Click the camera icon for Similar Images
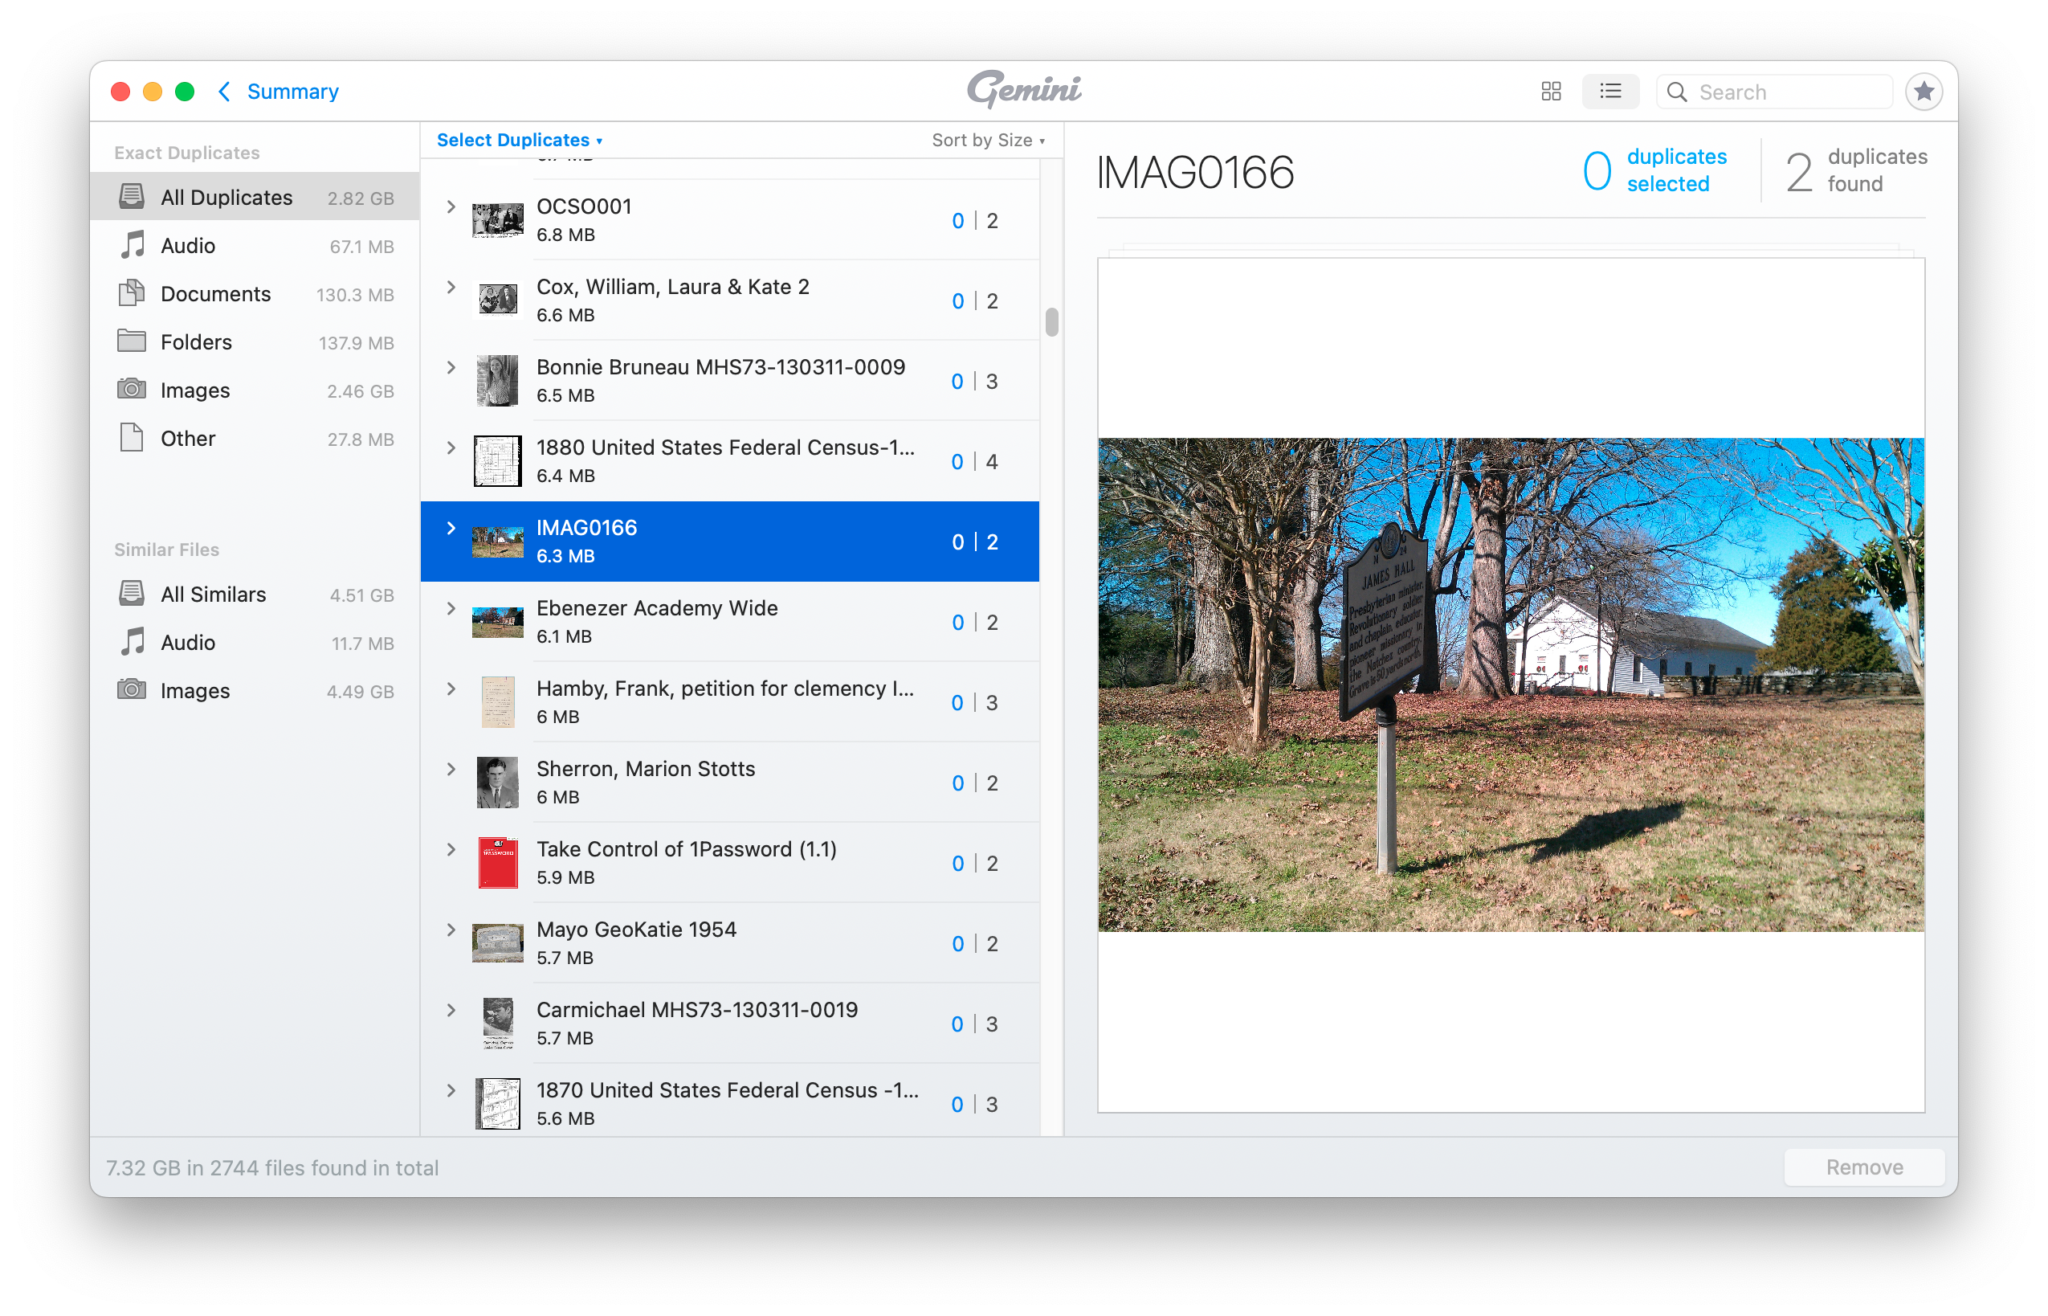The height and width of the screenshot is (1316, 2048). [131, 690]
